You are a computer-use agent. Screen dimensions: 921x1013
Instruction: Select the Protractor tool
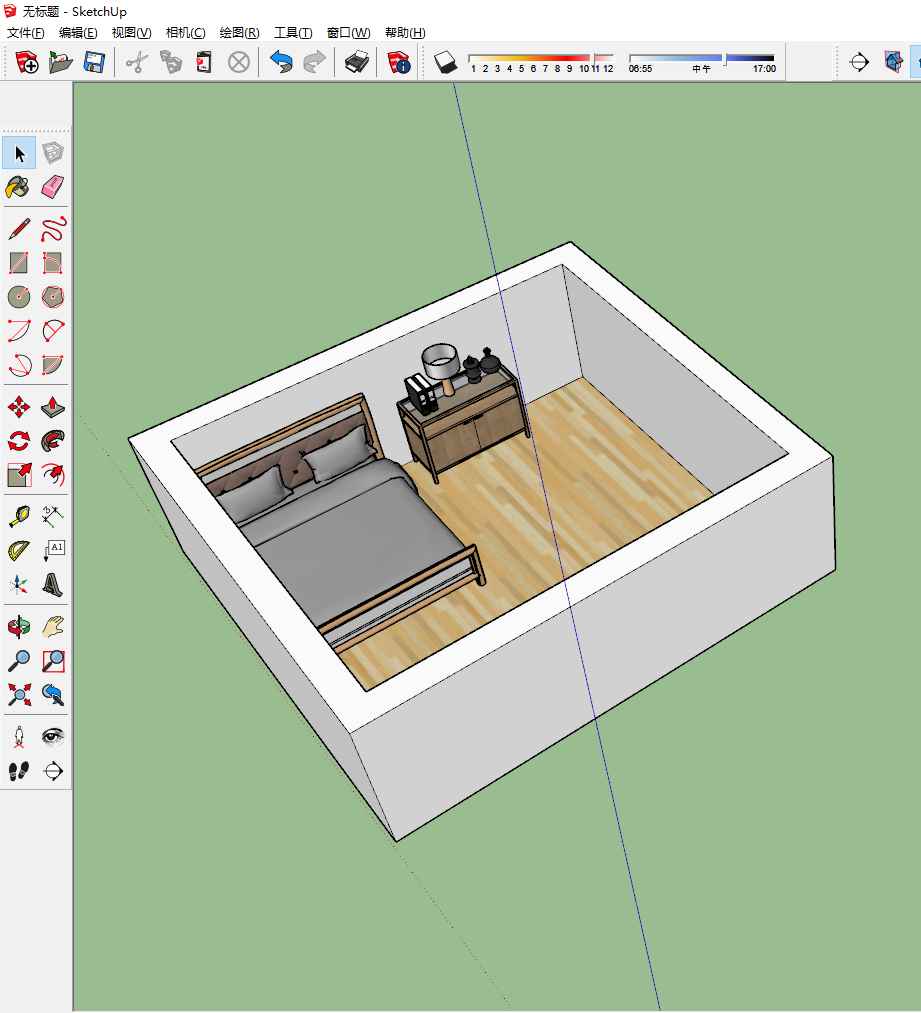click(x=19, y=551)
